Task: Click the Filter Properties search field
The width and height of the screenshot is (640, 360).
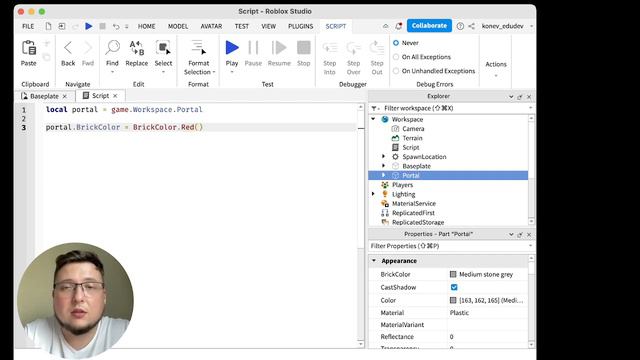Action: click(448, 246)
